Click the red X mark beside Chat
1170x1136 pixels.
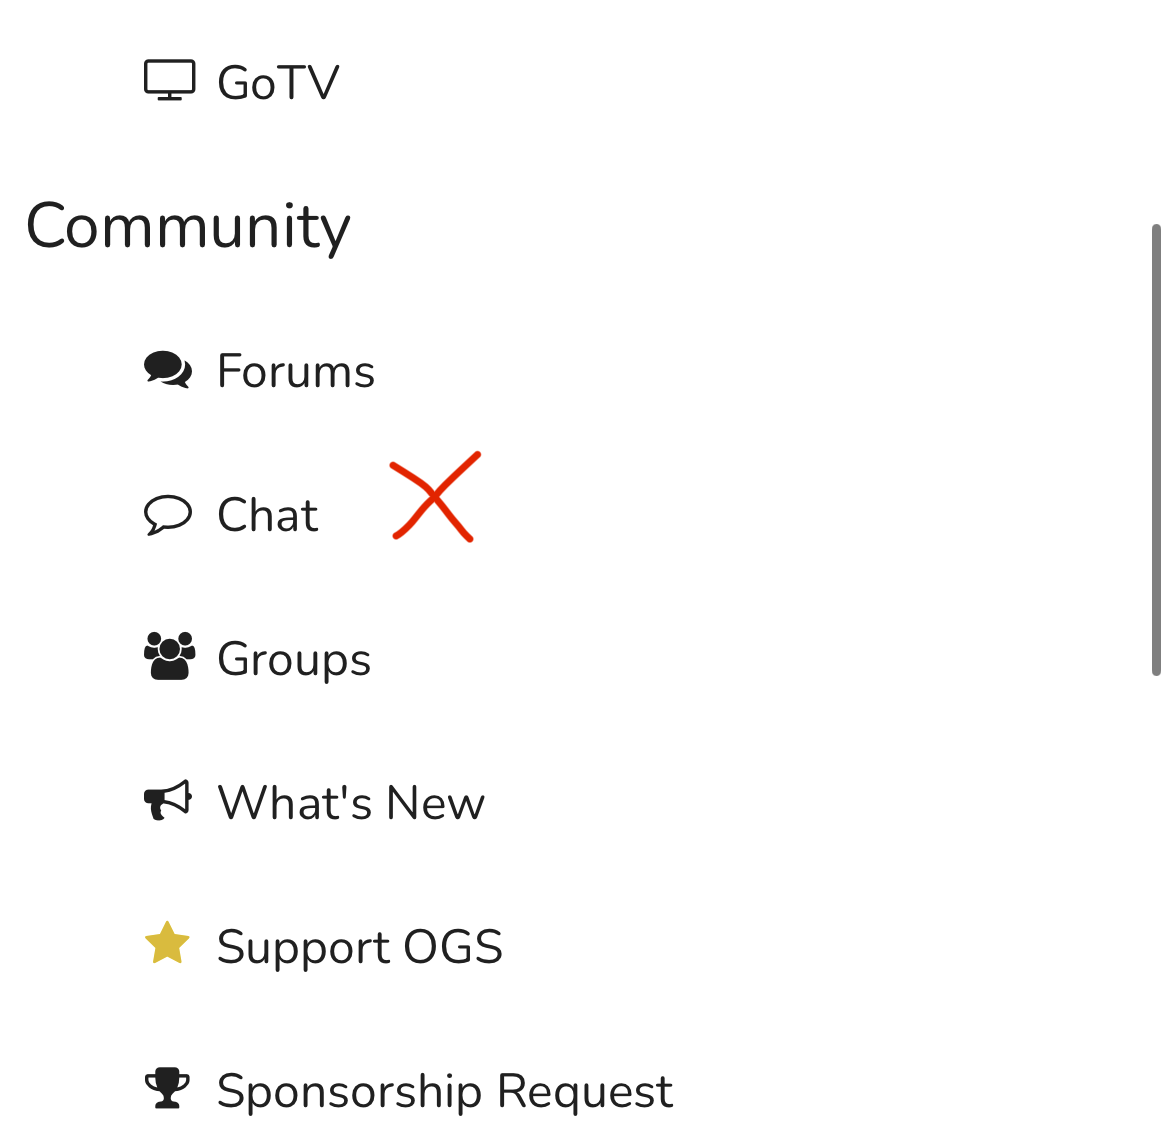point(435,497)
